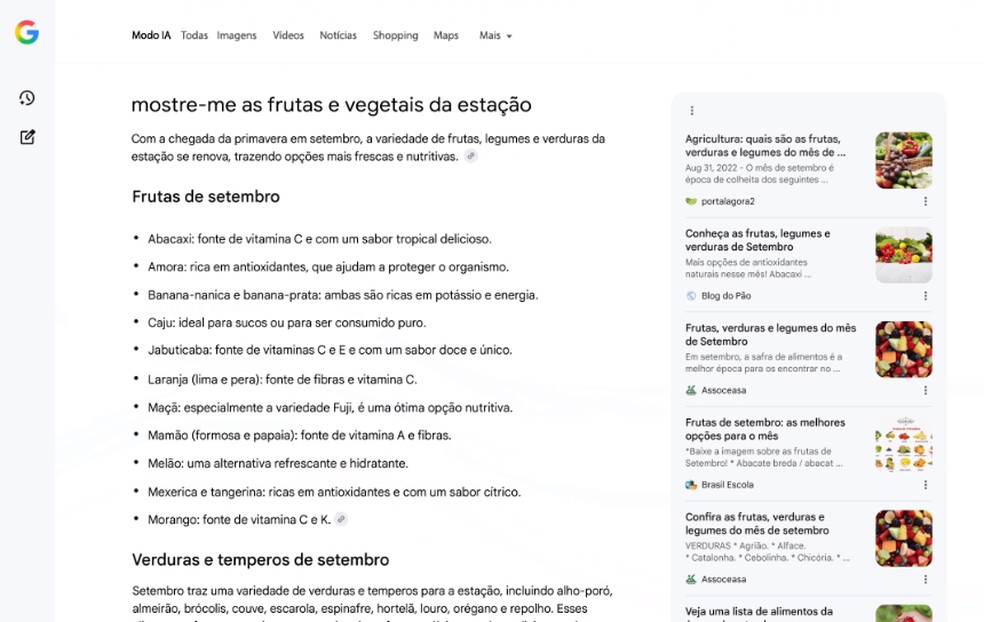Image resolution: width=984 pixels, height=622 pixels.
Task: Select the Shopping tab
Action: coord(395,35)
